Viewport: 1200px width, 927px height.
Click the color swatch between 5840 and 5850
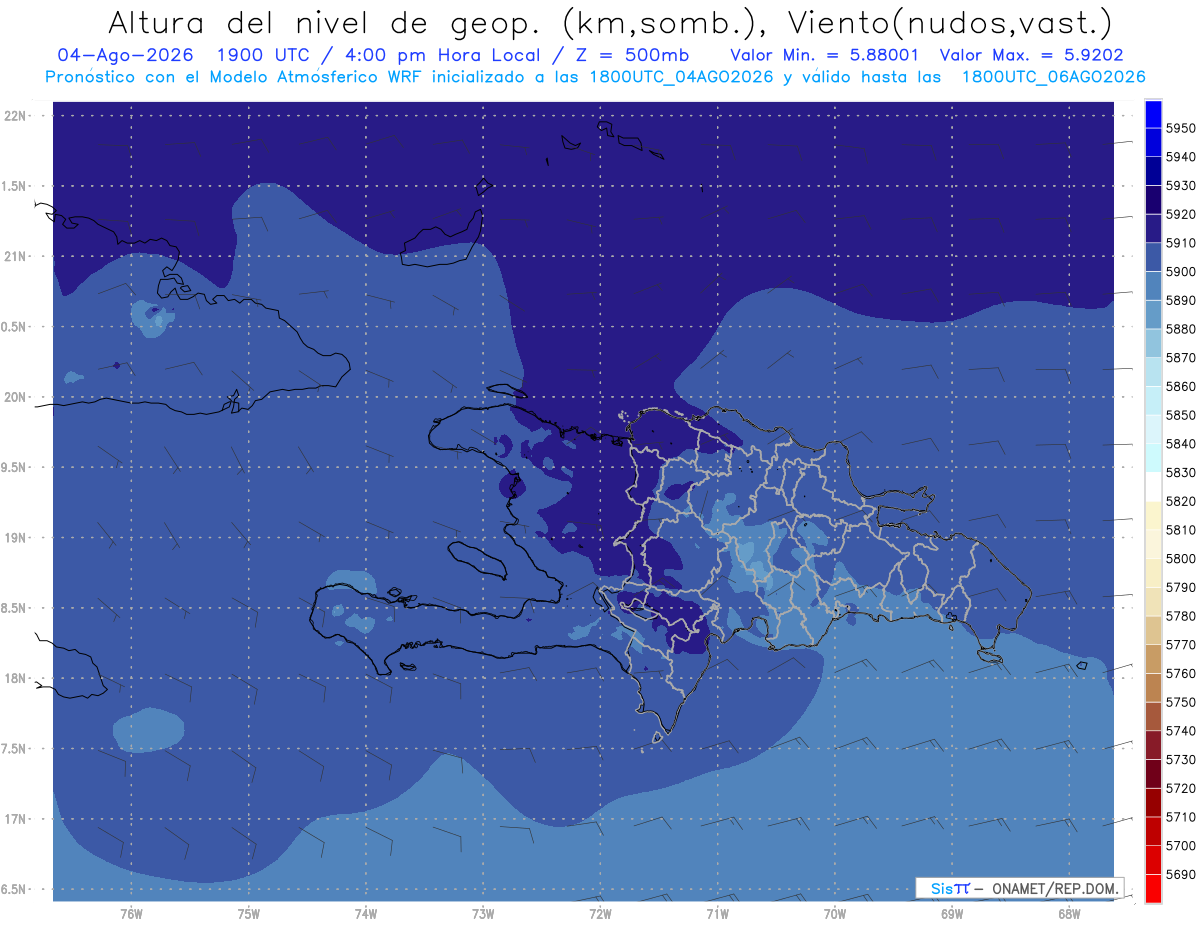1153,429
